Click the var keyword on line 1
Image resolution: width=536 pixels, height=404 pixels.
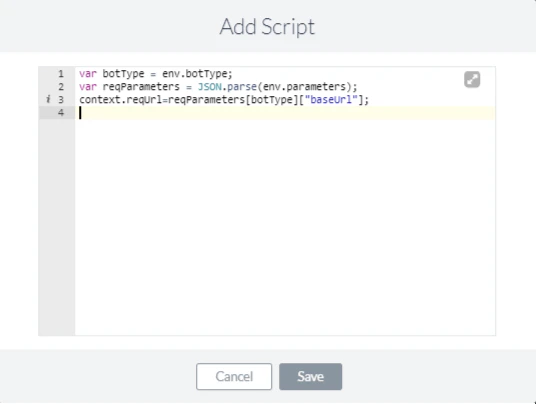tap(88, 74)
